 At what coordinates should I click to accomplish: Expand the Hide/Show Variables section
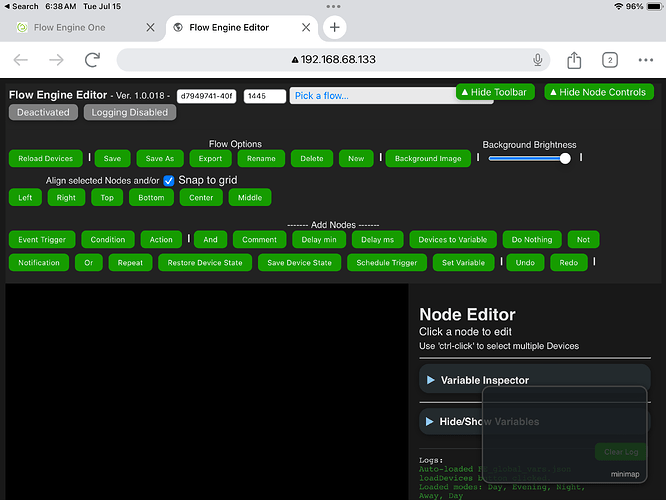tap(535, 421)
